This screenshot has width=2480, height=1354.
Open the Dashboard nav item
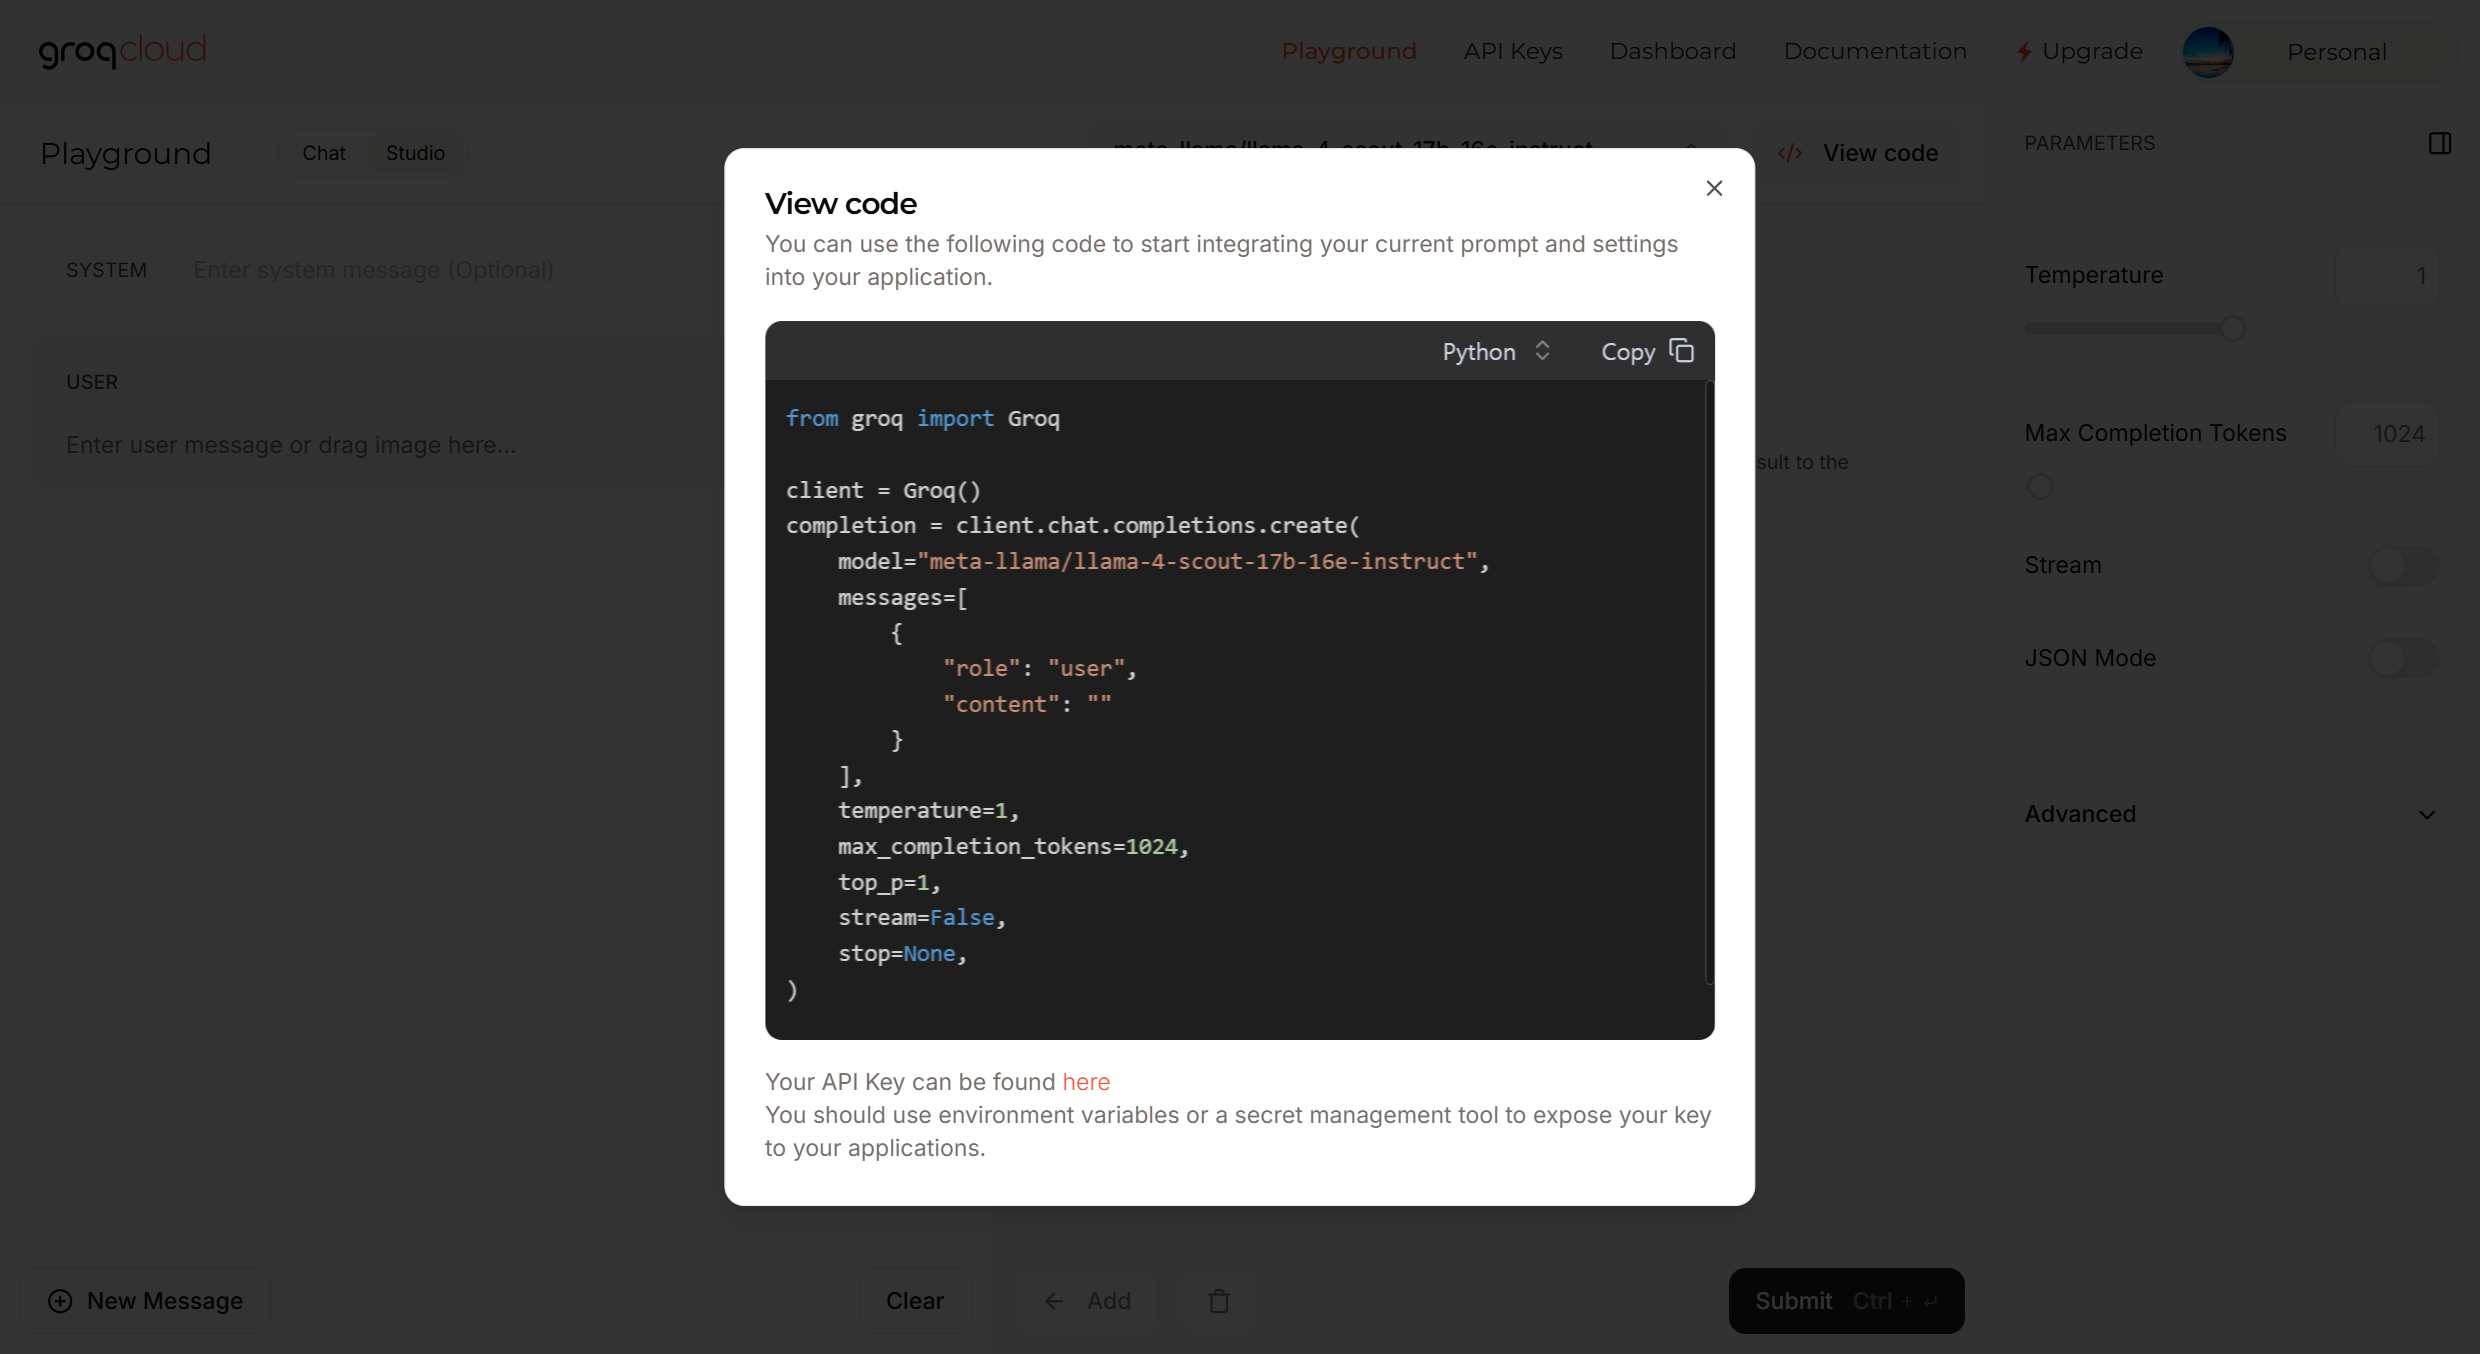tap(1672, 51)
